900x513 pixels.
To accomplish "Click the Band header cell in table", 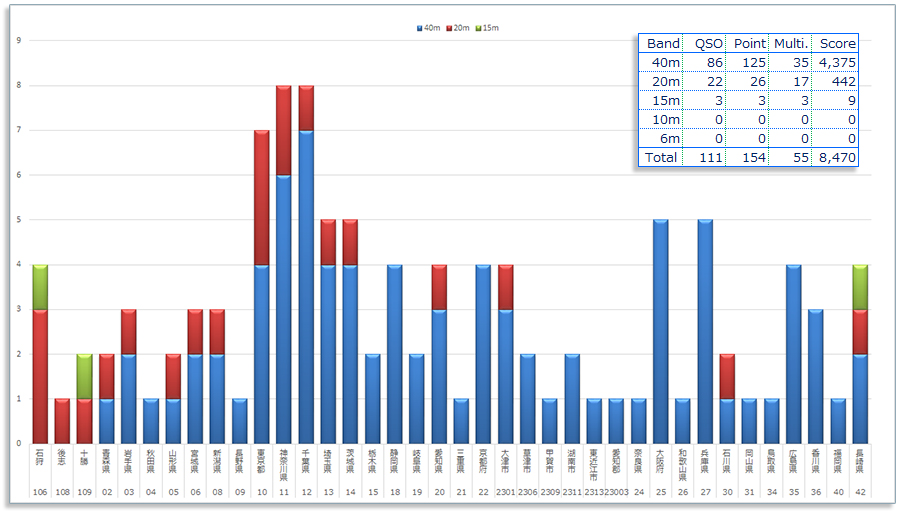I will coord(663,43).
